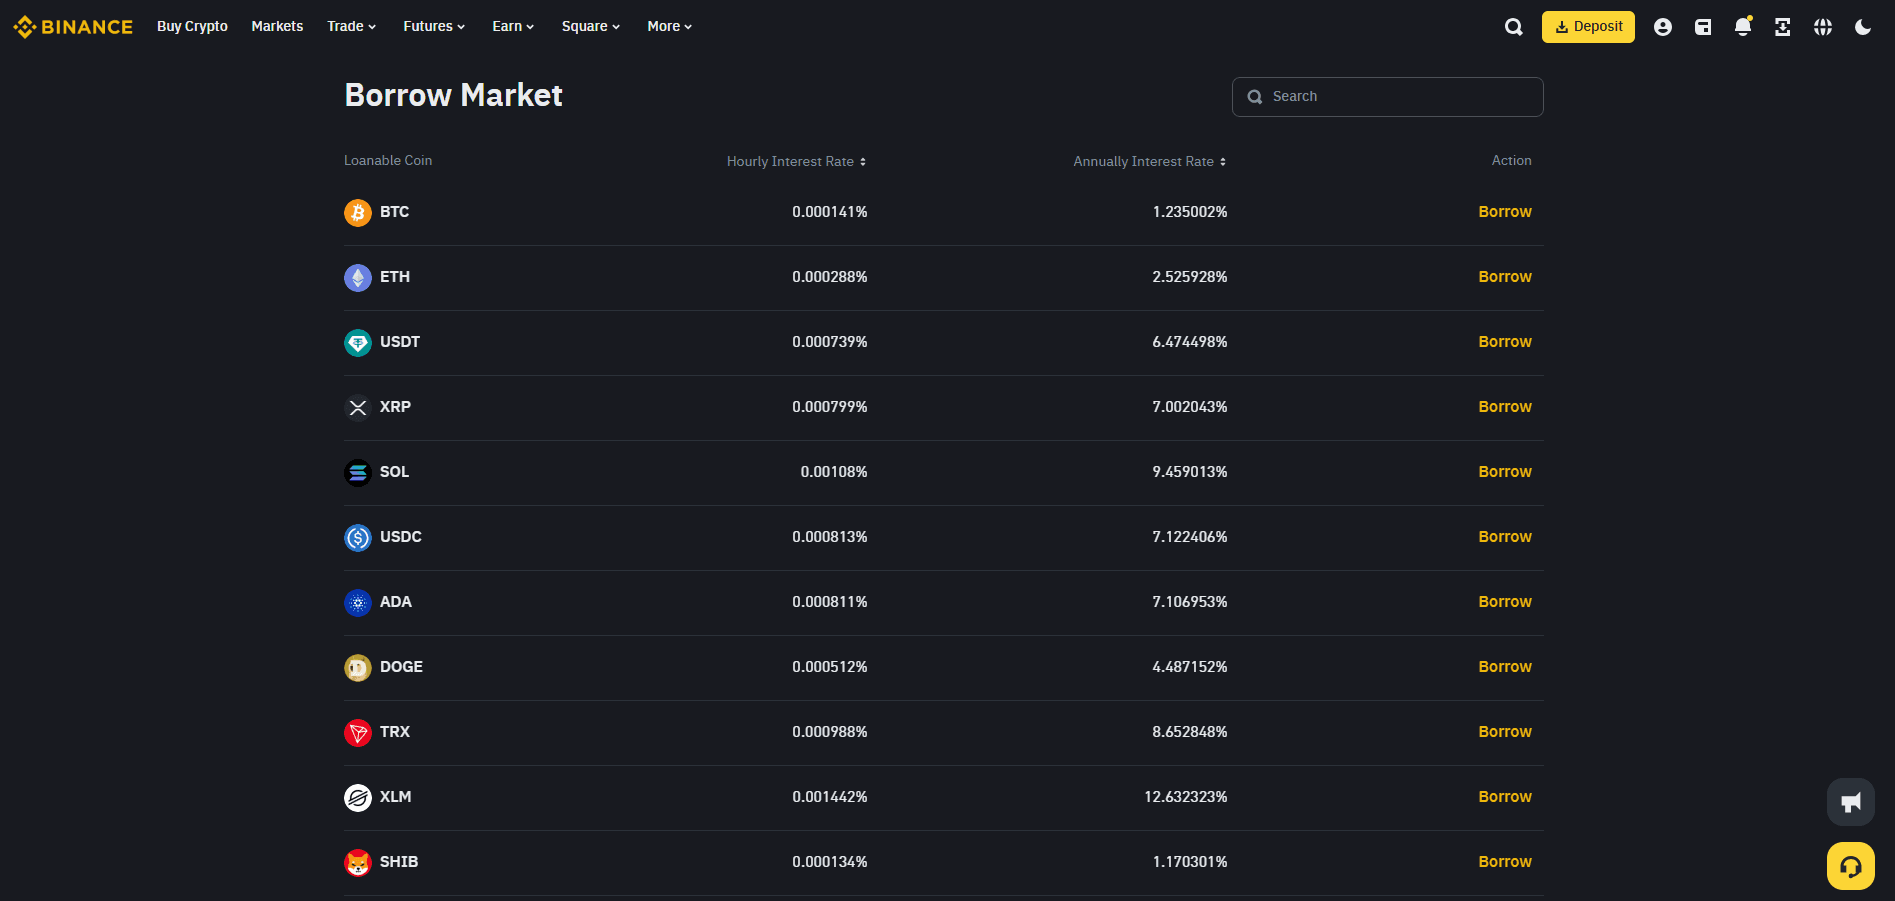
Task: Select ETH annual rate 2.525928%
Action: point(1190,277)
